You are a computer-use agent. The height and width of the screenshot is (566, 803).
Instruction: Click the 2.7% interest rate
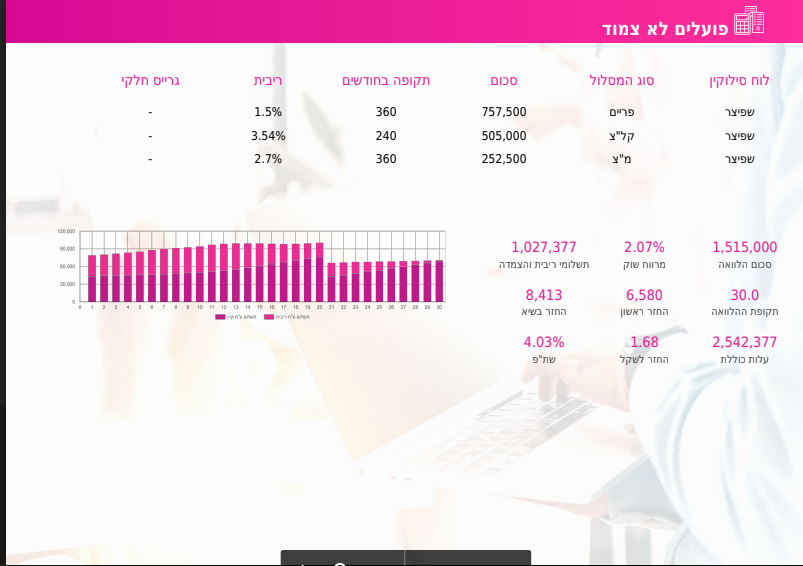[268, 159]
